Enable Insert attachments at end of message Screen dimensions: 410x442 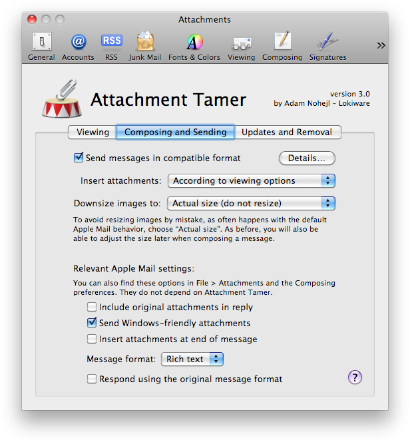(x=92, y=339)
